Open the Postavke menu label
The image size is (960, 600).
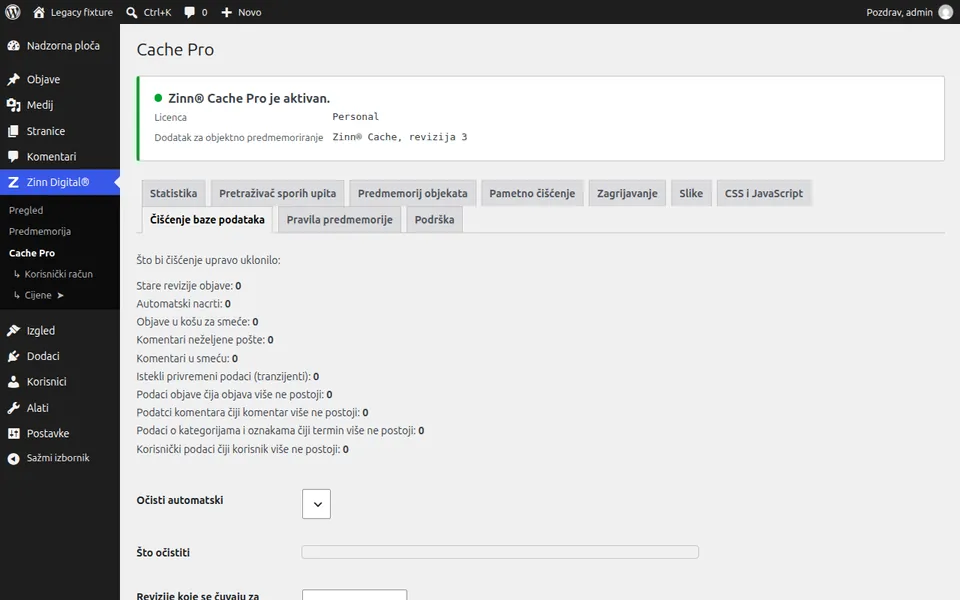pos(48,433)
